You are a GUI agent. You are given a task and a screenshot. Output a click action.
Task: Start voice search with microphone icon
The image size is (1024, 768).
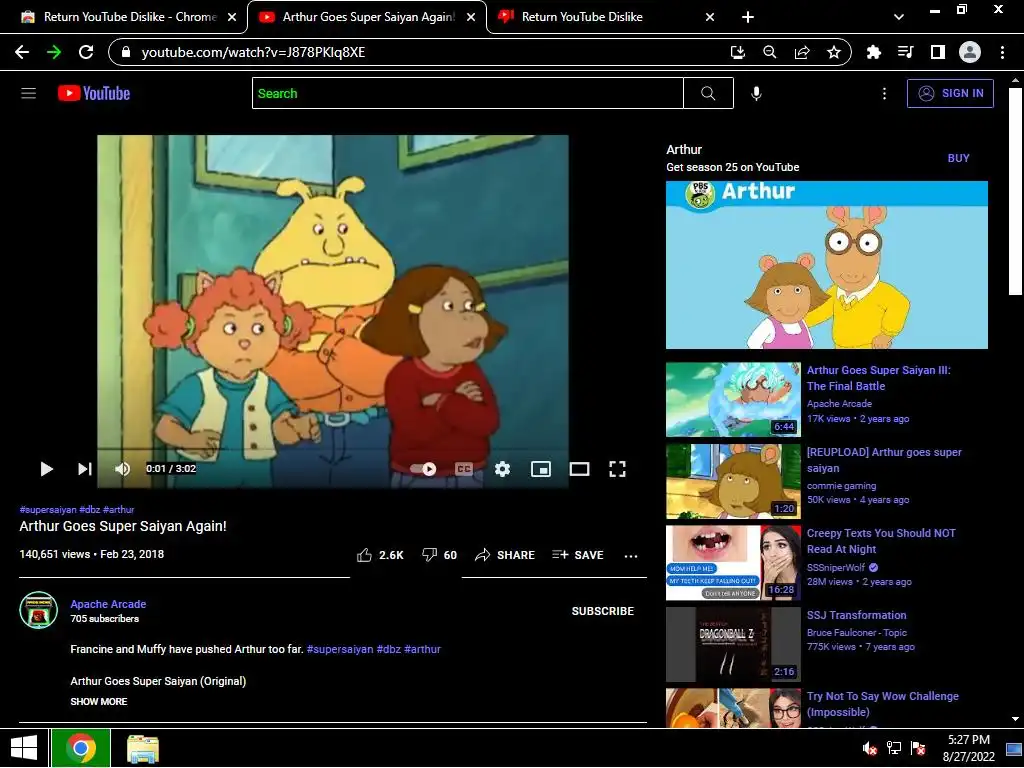tap(756, 93)
